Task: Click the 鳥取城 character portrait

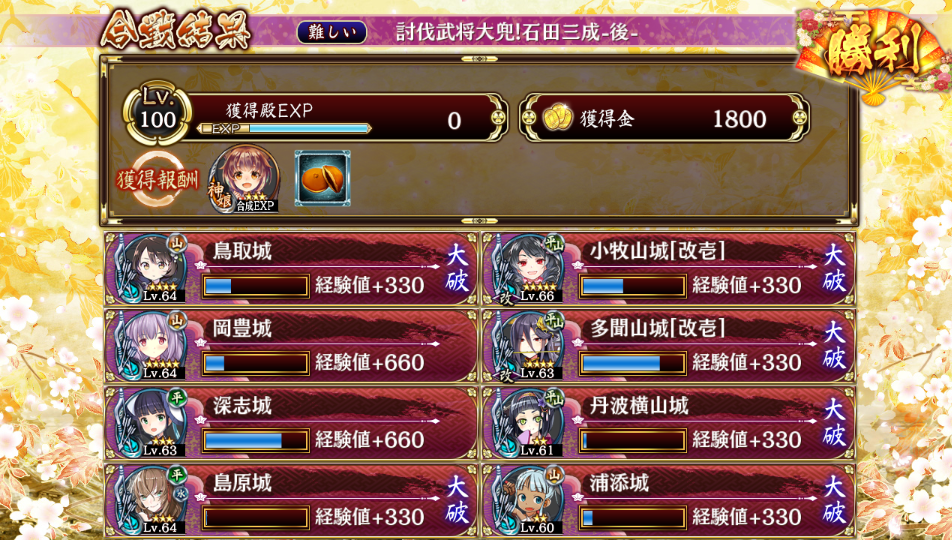Action: pyautogui.click(x=153, y=268)
